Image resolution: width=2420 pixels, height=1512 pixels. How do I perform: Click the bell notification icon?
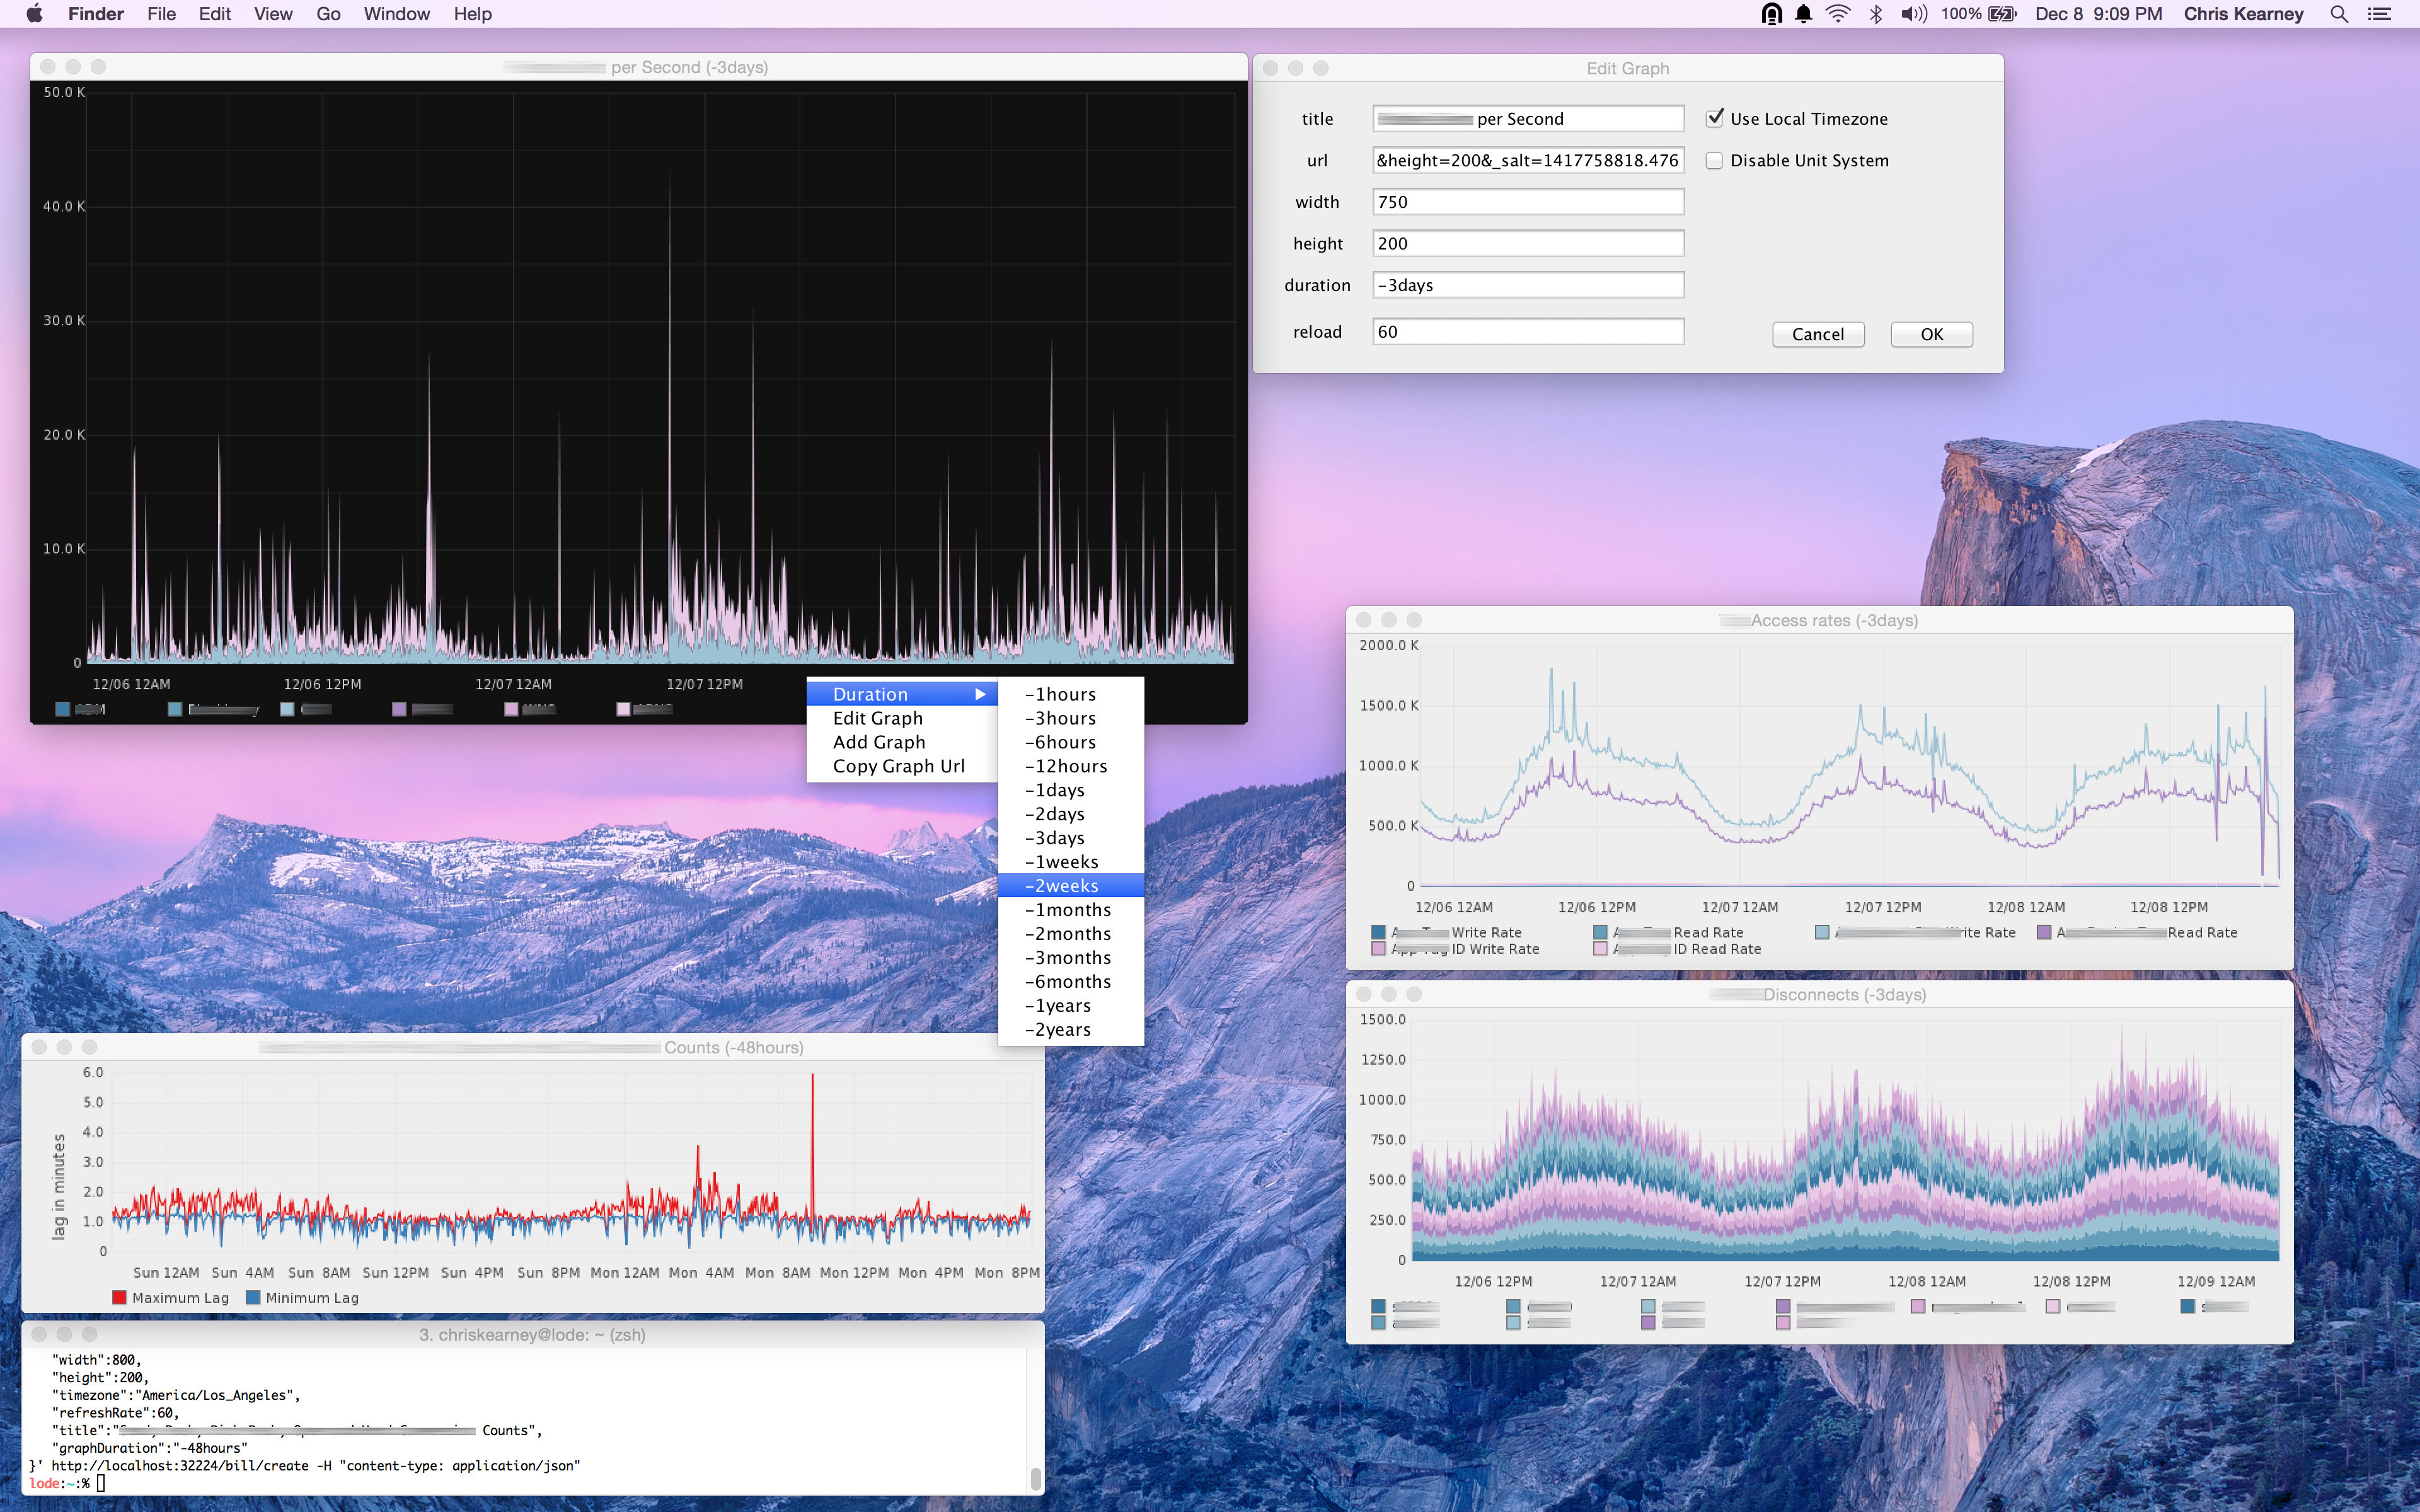click(x=1803, y=14)
